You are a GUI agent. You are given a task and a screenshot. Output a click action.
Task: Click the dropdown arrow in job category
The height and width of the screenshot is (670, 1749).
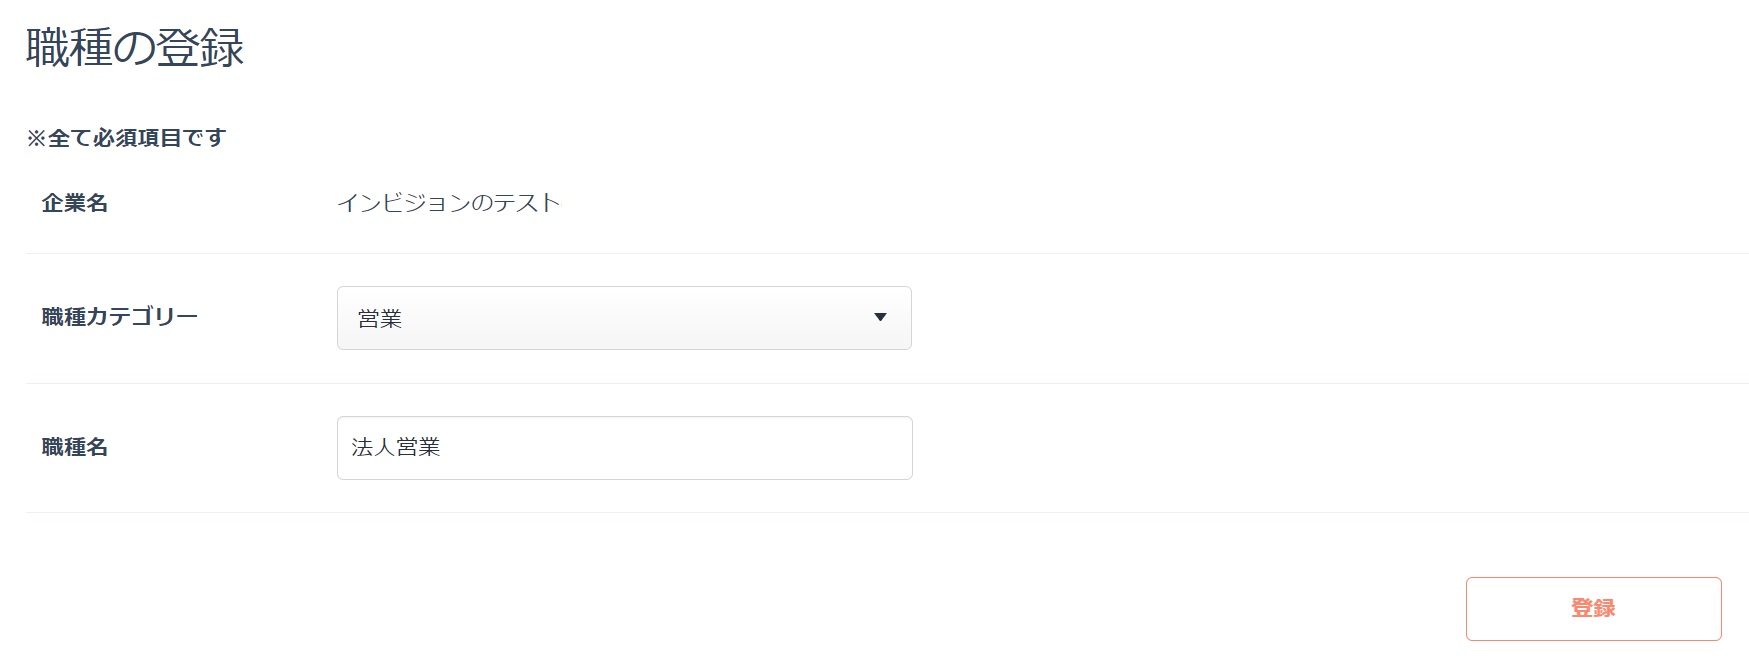tap(880, 318)
